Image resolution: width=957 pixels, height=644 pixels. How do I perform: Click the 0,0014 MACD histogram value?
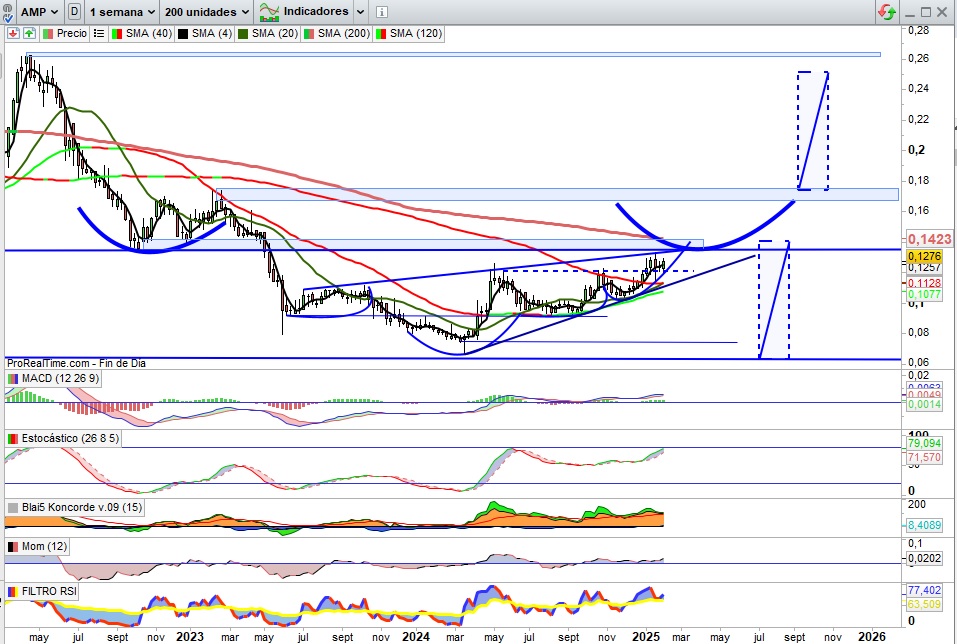click(x=925, y=404)
